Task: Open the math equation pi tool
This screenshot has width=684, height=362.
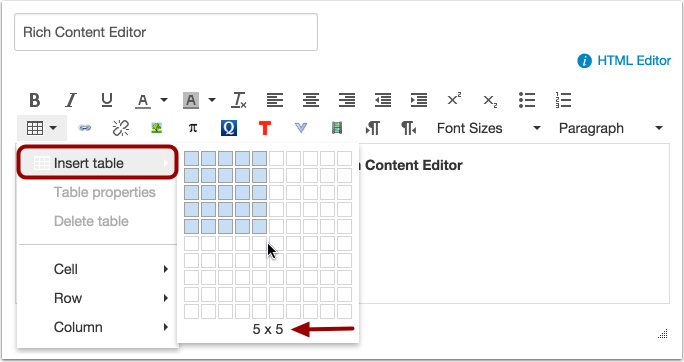Action: pyautogui.click(x=193, y=128)
